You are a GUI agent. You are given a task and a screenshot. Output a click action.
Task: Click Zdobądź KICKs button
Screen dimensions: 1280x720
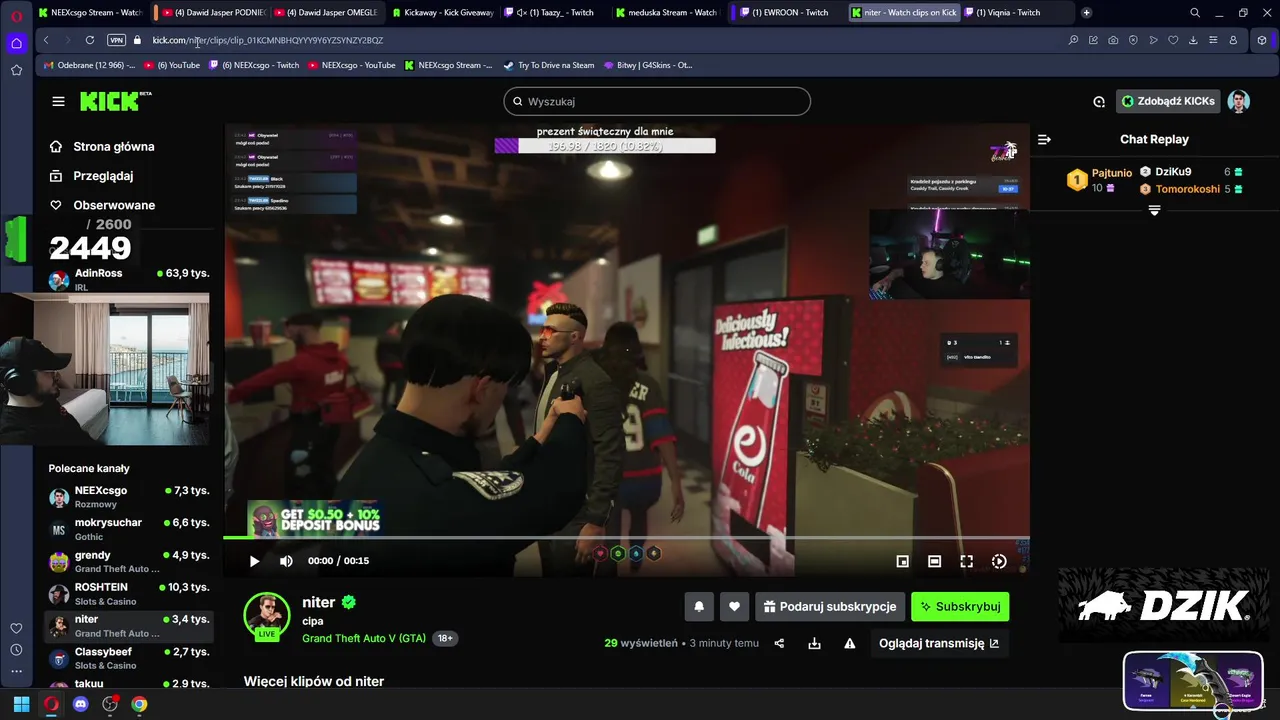point(1166,101)
